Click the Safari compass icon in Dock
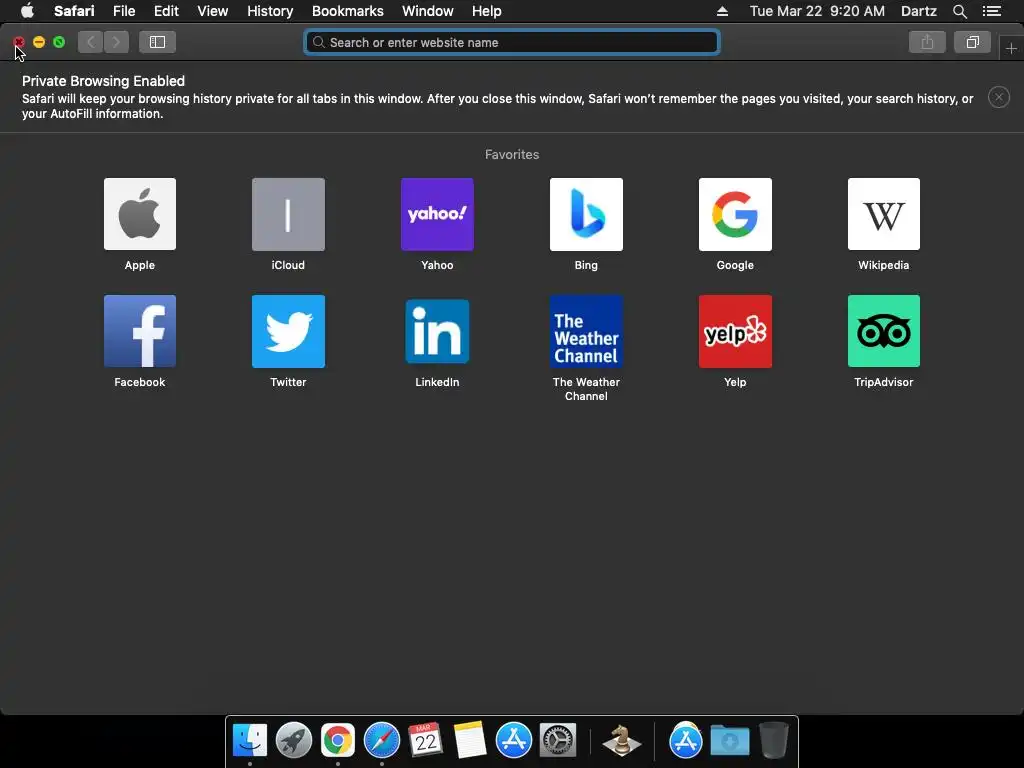The height and width of the screenshot is (768, 1024). [381, 741]
